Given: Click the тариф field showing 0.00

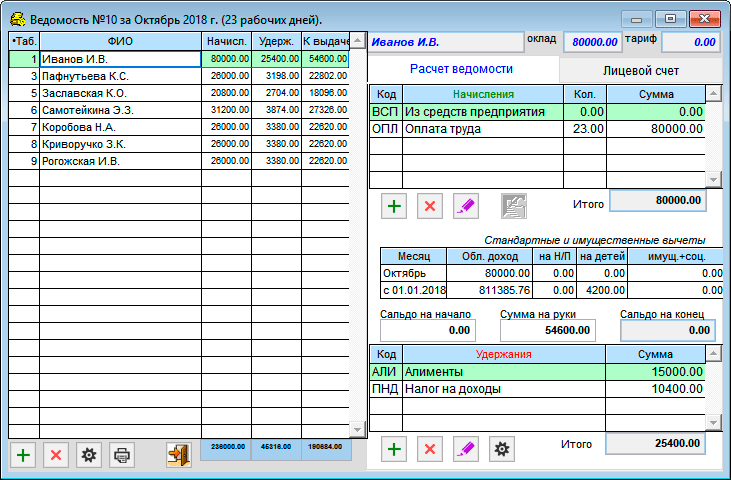Looking at the screenshot, I should coord(691,42).
